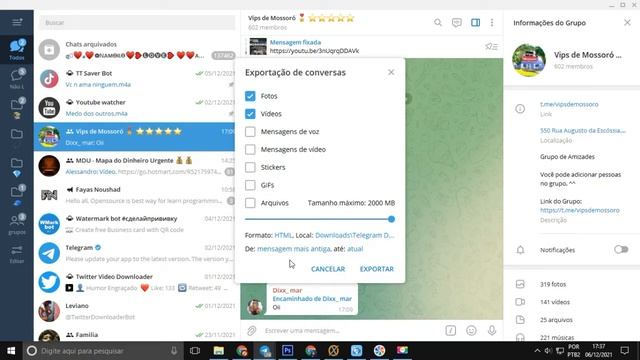
Task: Open the t.me/vipsdemossoro link
Action: [x=569, y=104]
